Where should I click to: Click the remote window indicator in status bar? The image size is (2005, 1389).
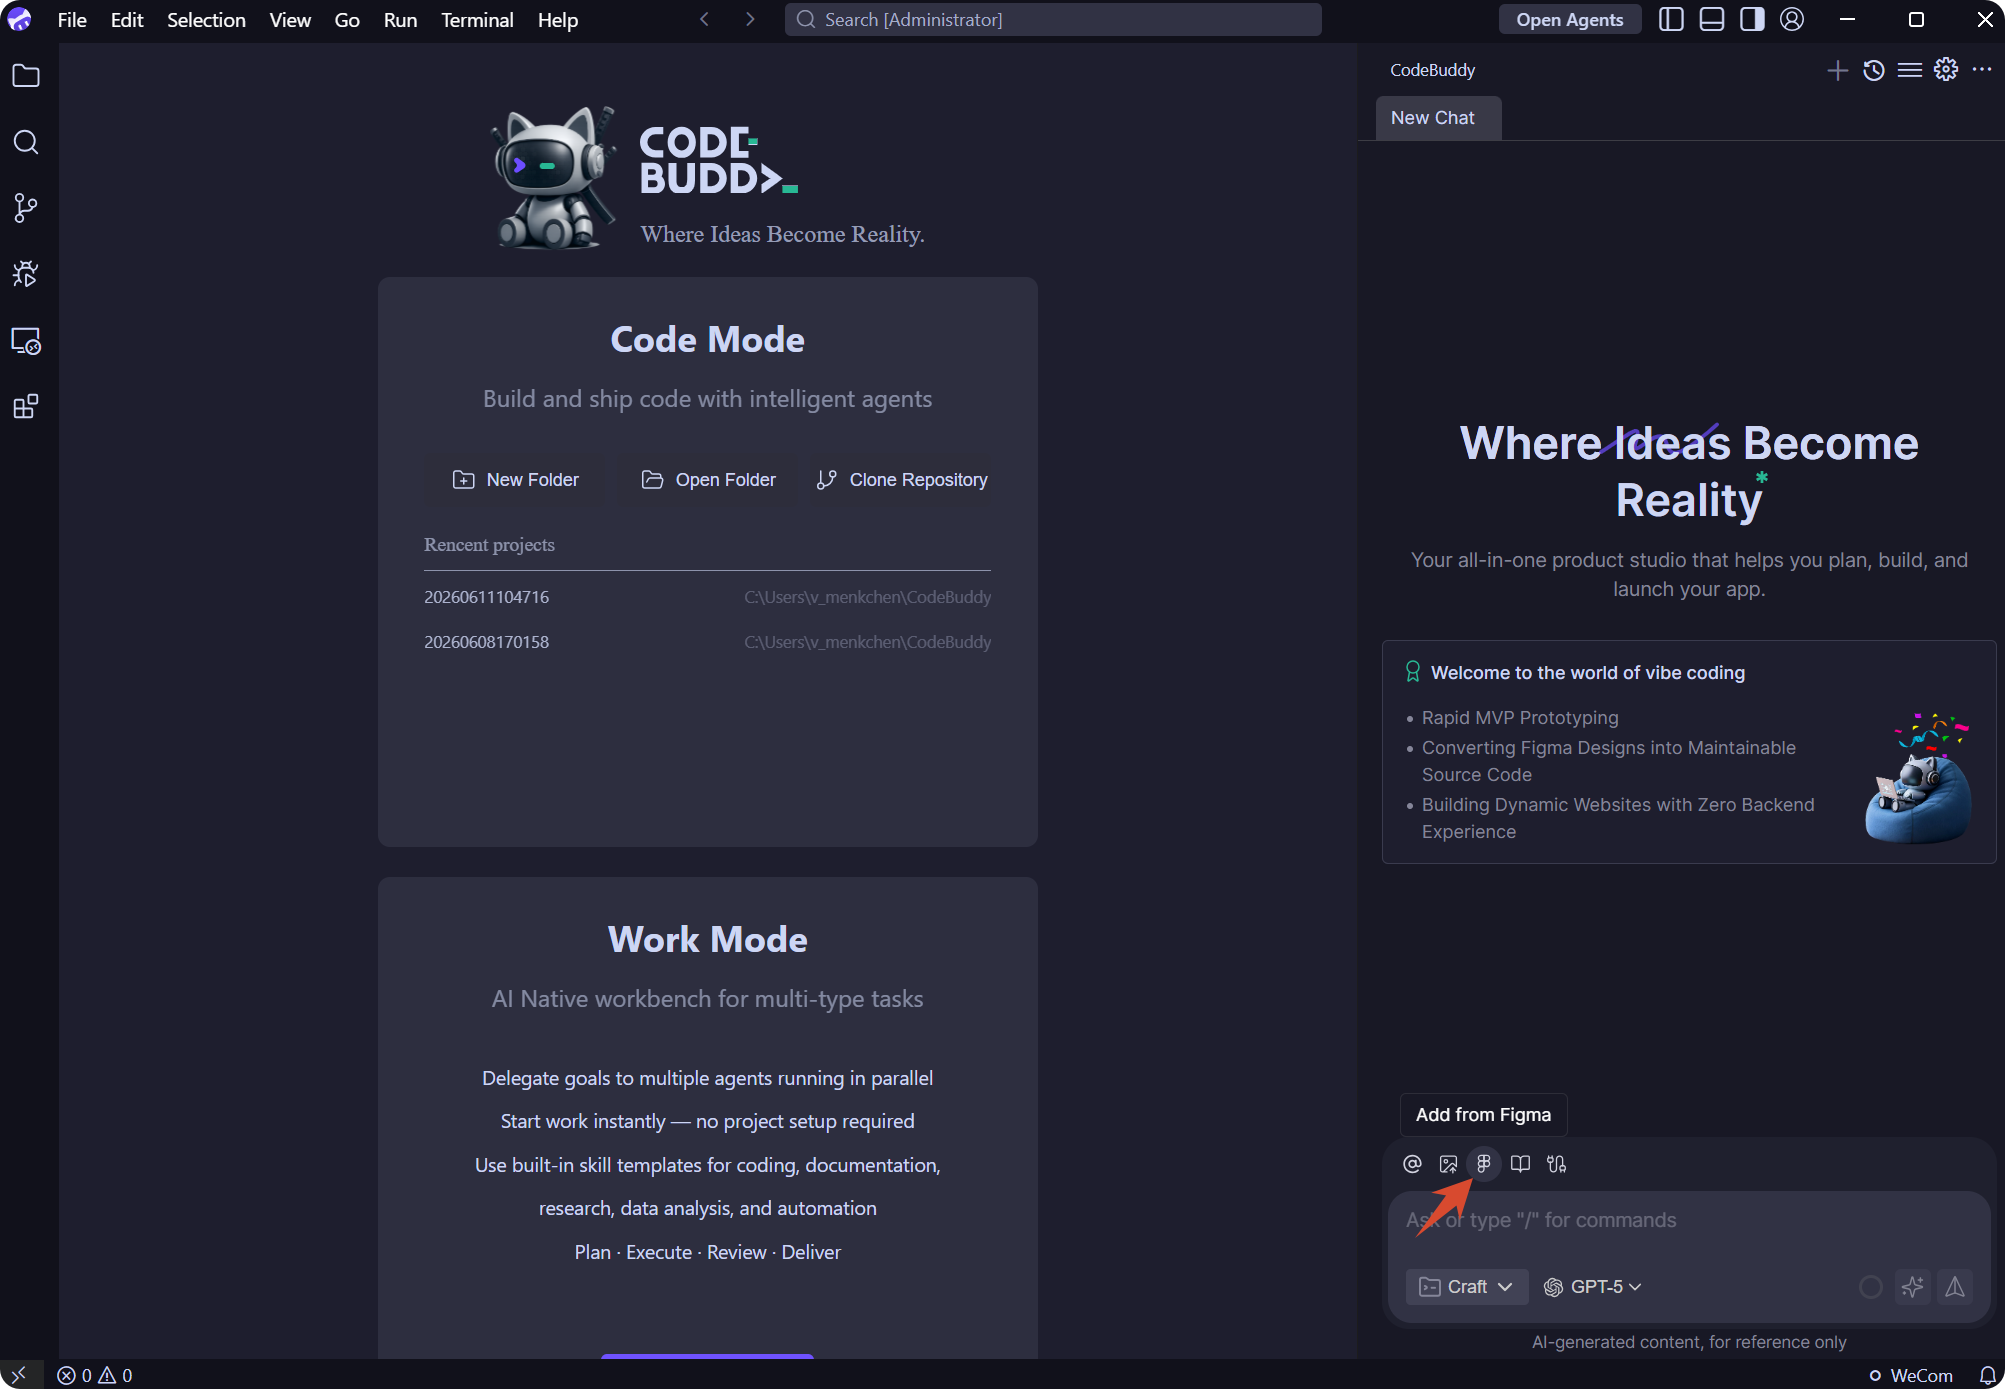20,1375
